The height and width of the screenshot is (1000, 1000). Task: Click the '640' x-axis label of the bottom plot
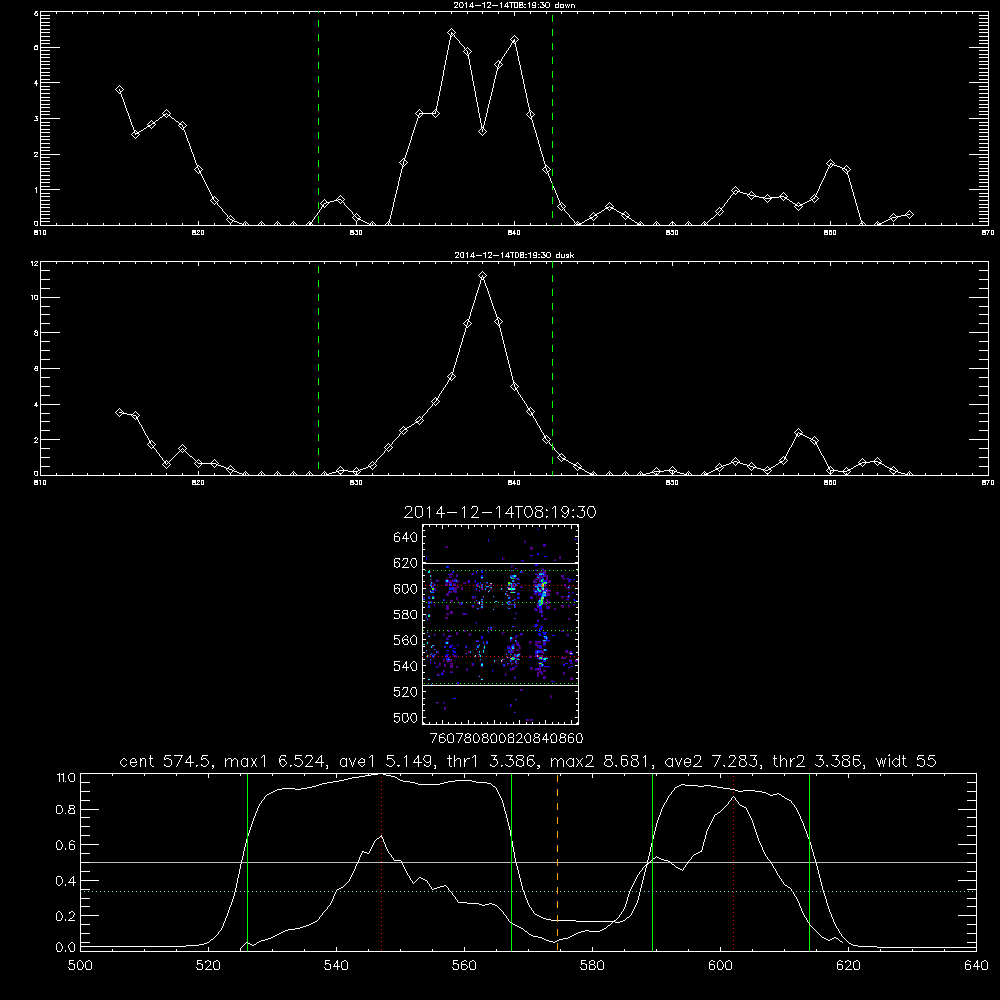point(976,966)
